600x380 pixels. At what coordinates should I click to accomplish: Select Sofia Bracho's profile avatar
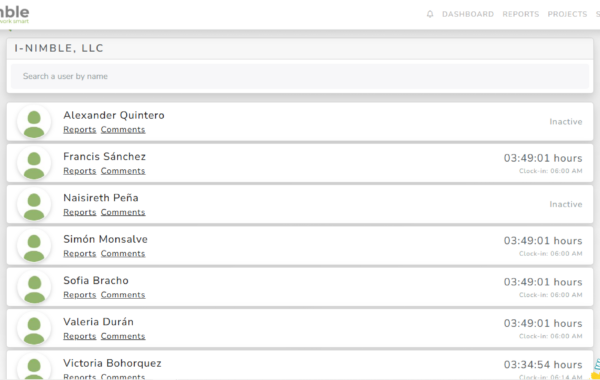coord(34,287)
